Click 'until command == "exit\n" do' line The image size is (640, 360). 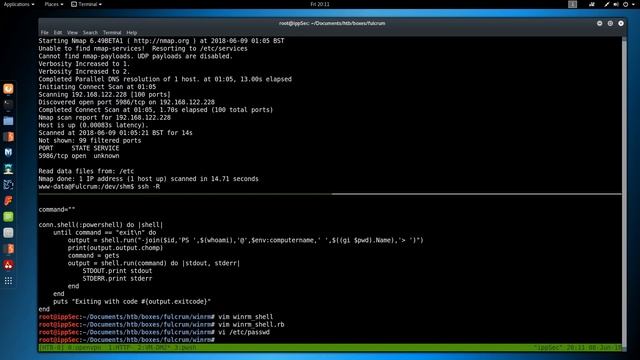coord(104,233)
